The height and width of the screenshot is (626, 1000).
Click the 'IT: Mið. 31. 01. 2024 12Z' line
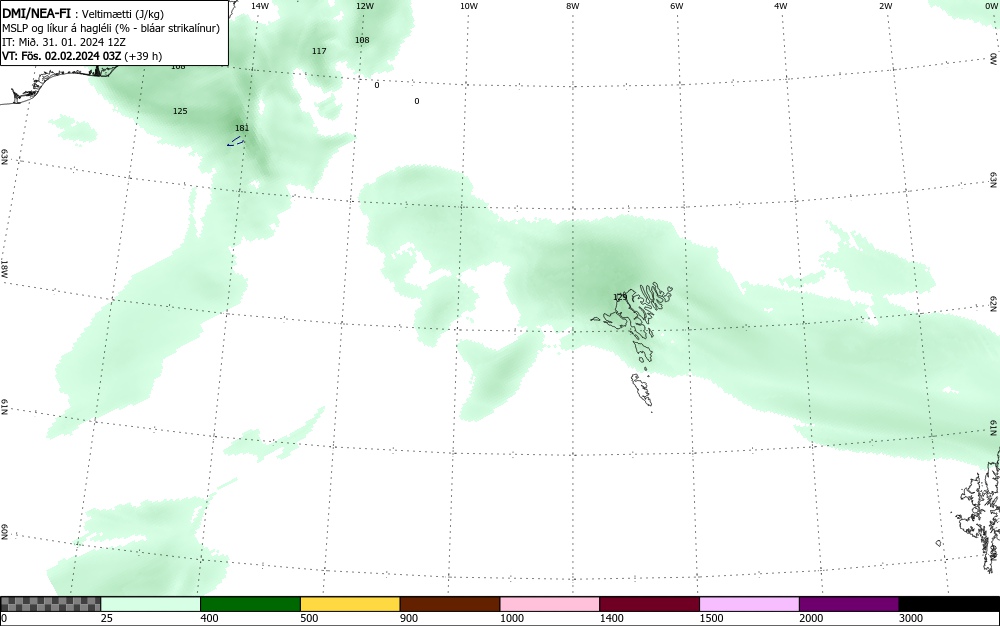[x=64, y=42]
